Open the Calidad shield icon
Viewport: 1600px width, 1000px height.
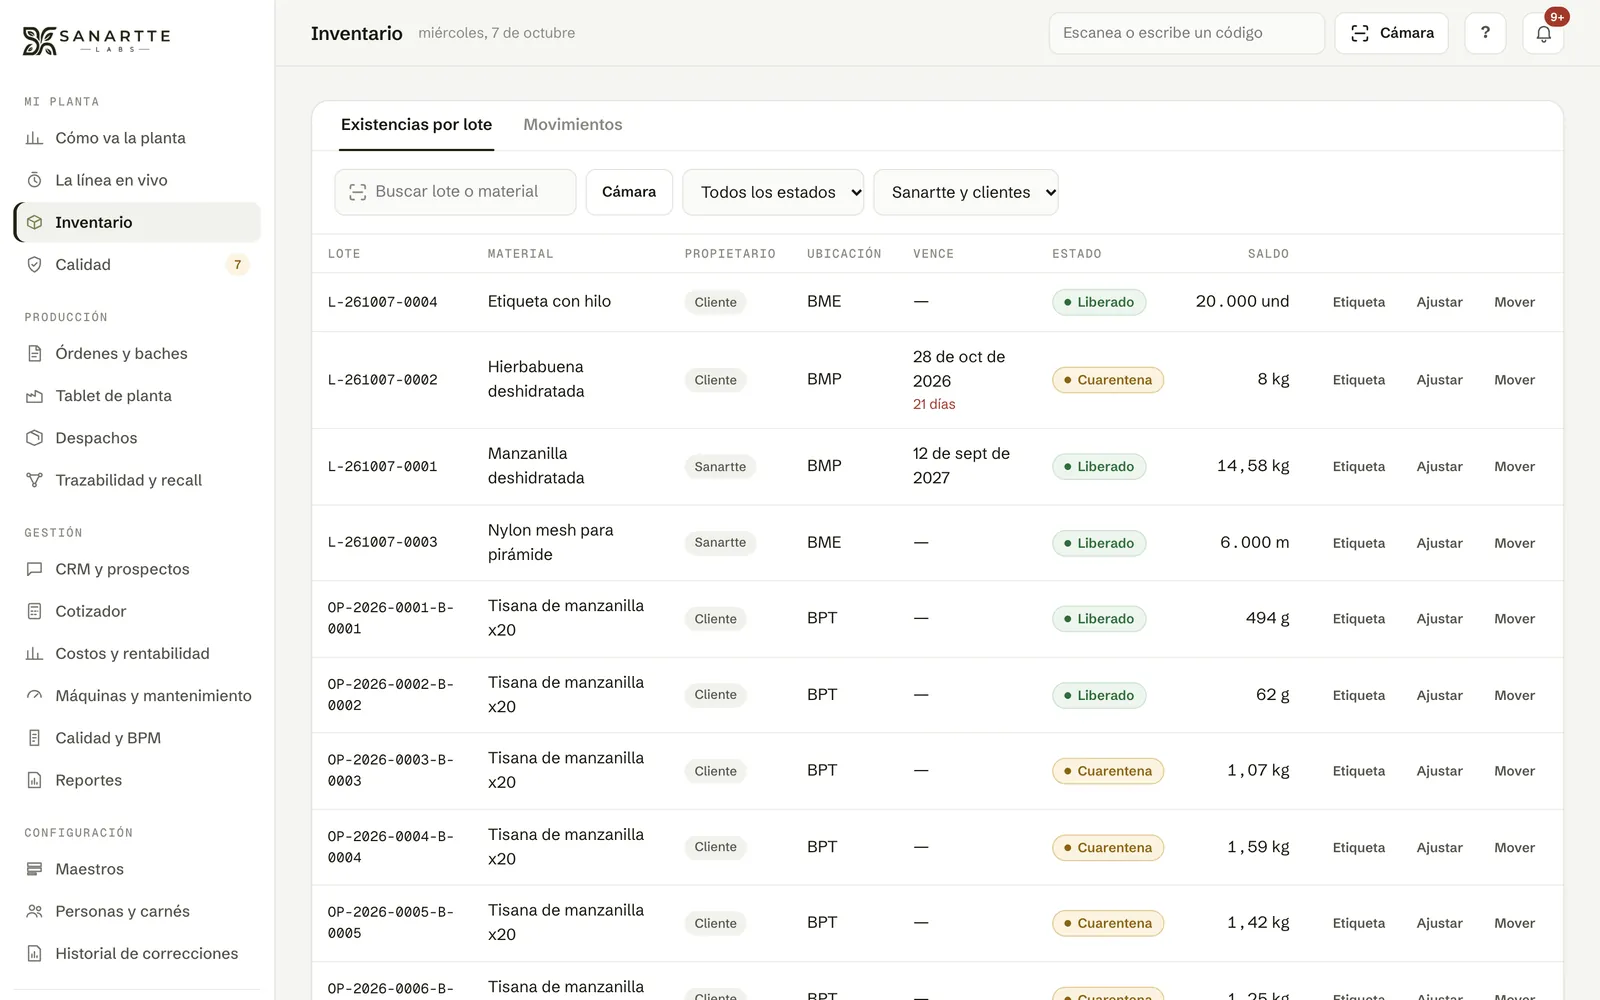pyautogui.click(x=34, y=265)
